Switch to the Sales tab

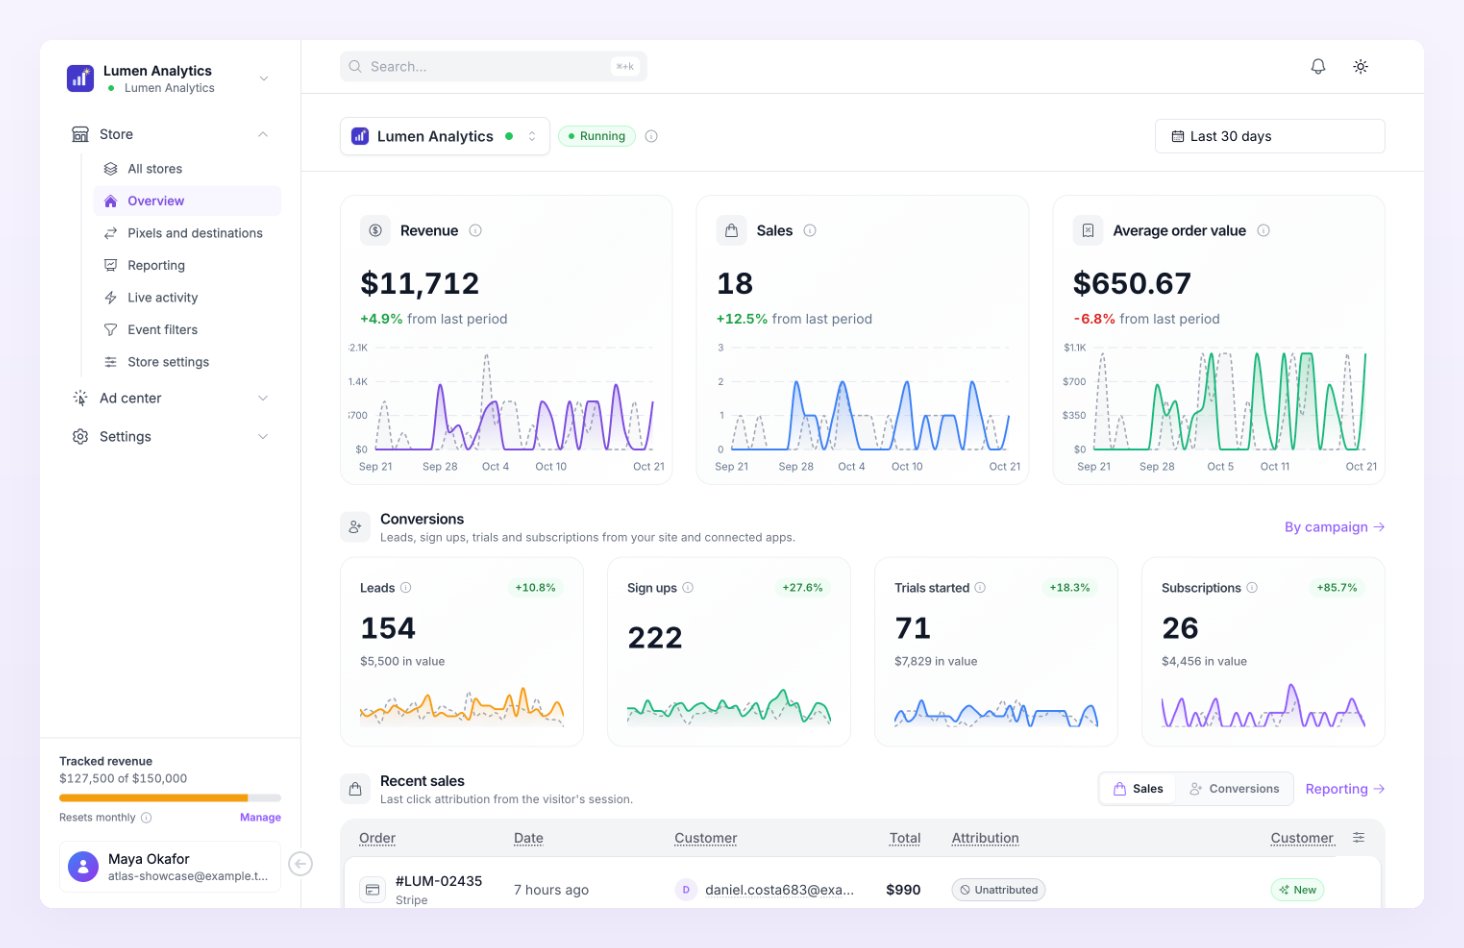coord(1138,789)
